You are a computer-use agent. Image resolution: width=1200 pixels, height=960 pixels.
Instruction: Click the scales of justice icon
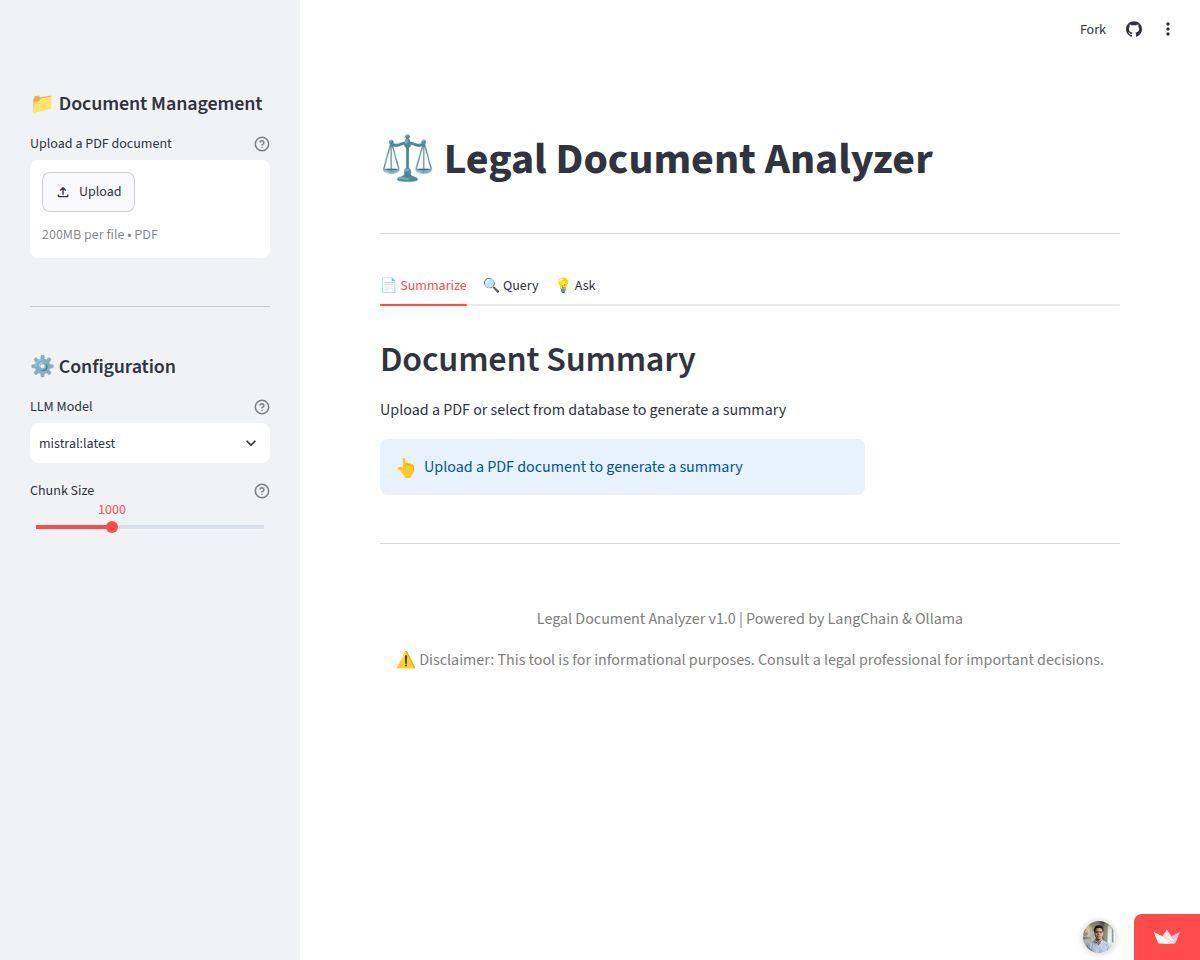click(x=407, y=159)
